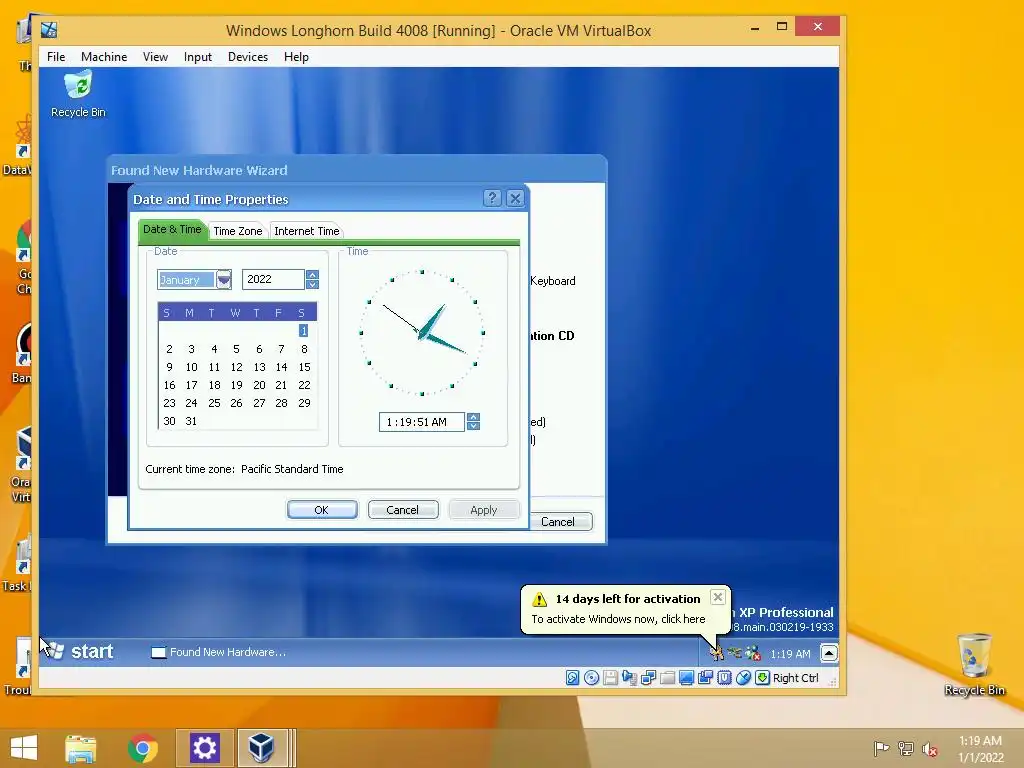Click the help question mark button in dialog
Screen dimensions: 1024x768
point(492,199)
